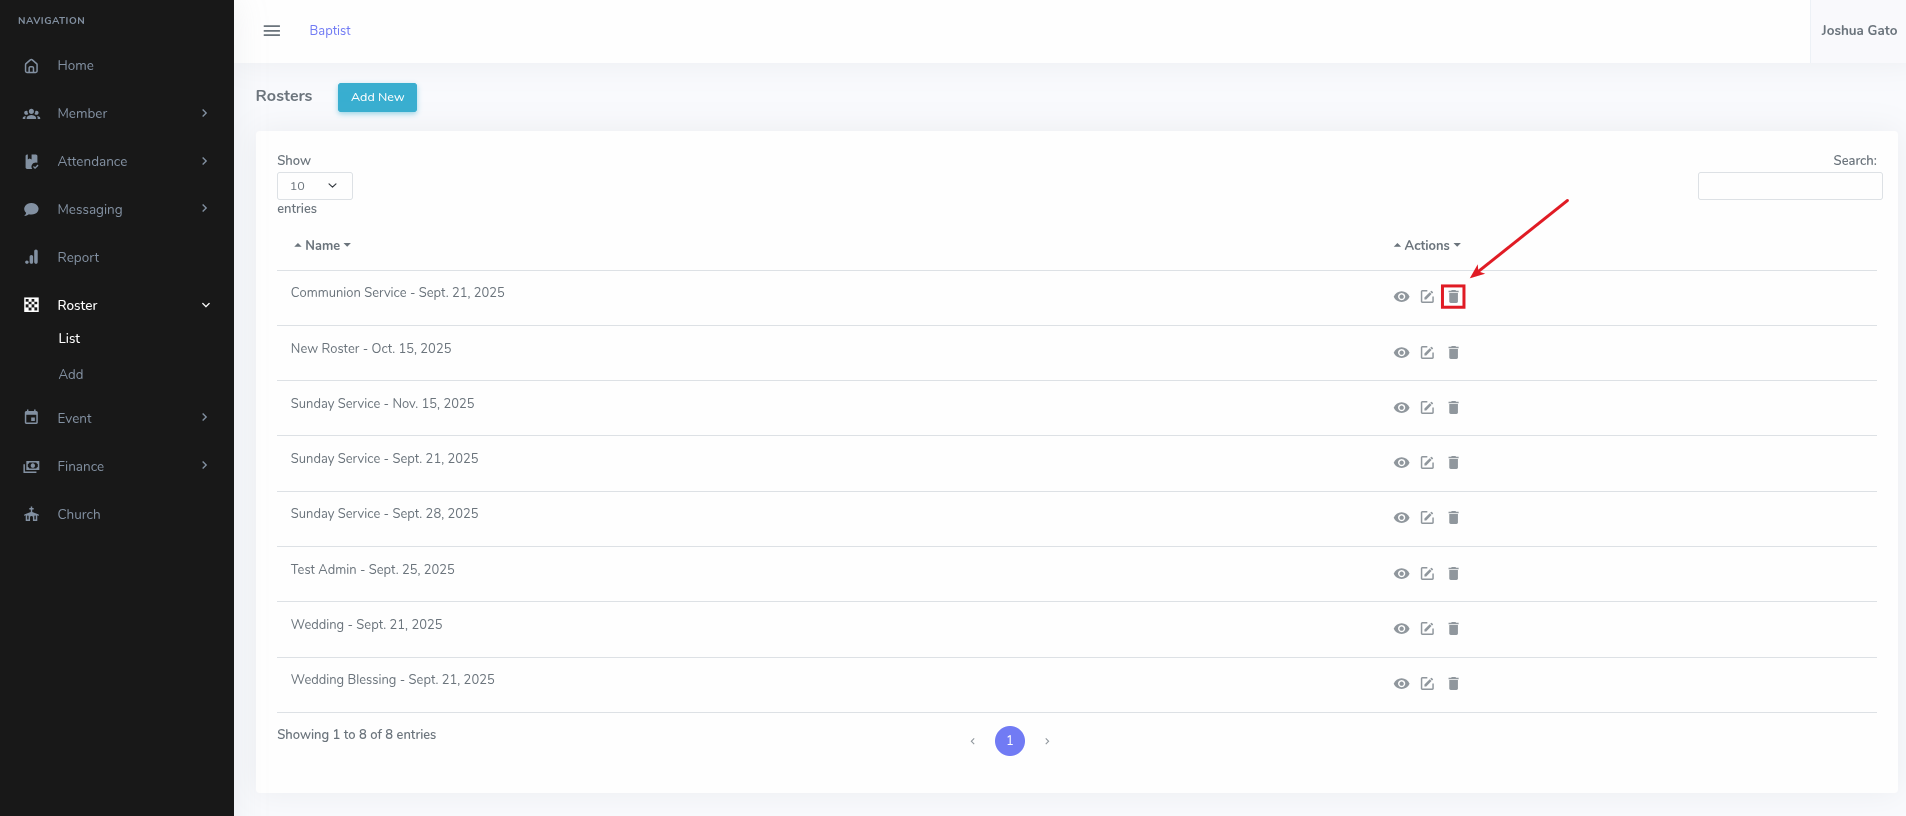
Task: Click into the Search field
Action: (1789, 186)
